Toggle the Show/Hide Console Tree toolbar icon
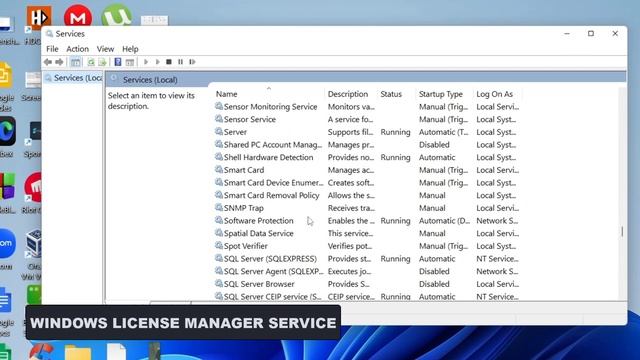The height and width of the screenshot is (360, 640). pos(76,62)
